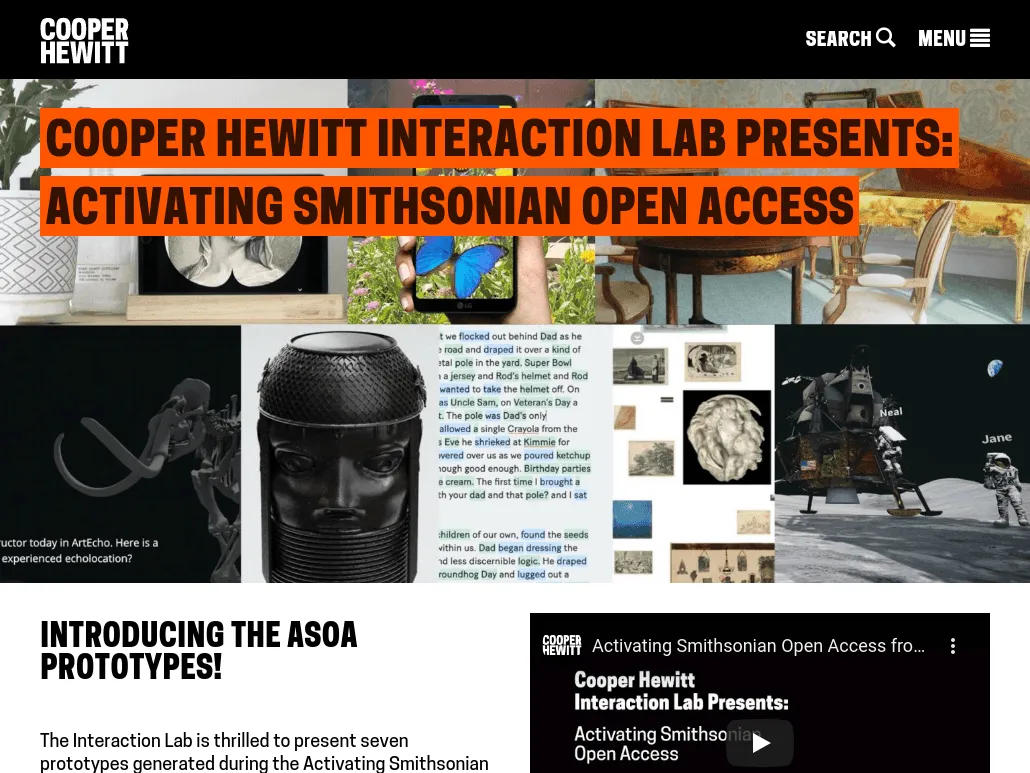Play the Activating Smithsonian Open Access video

click(760, 743)
